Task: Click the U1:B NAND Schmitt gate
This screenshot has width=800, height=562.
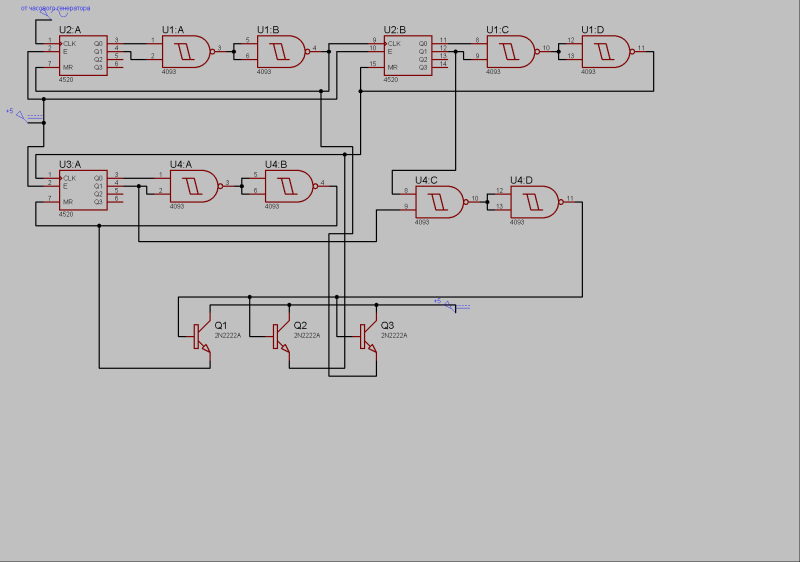Action: click(283, 52)
